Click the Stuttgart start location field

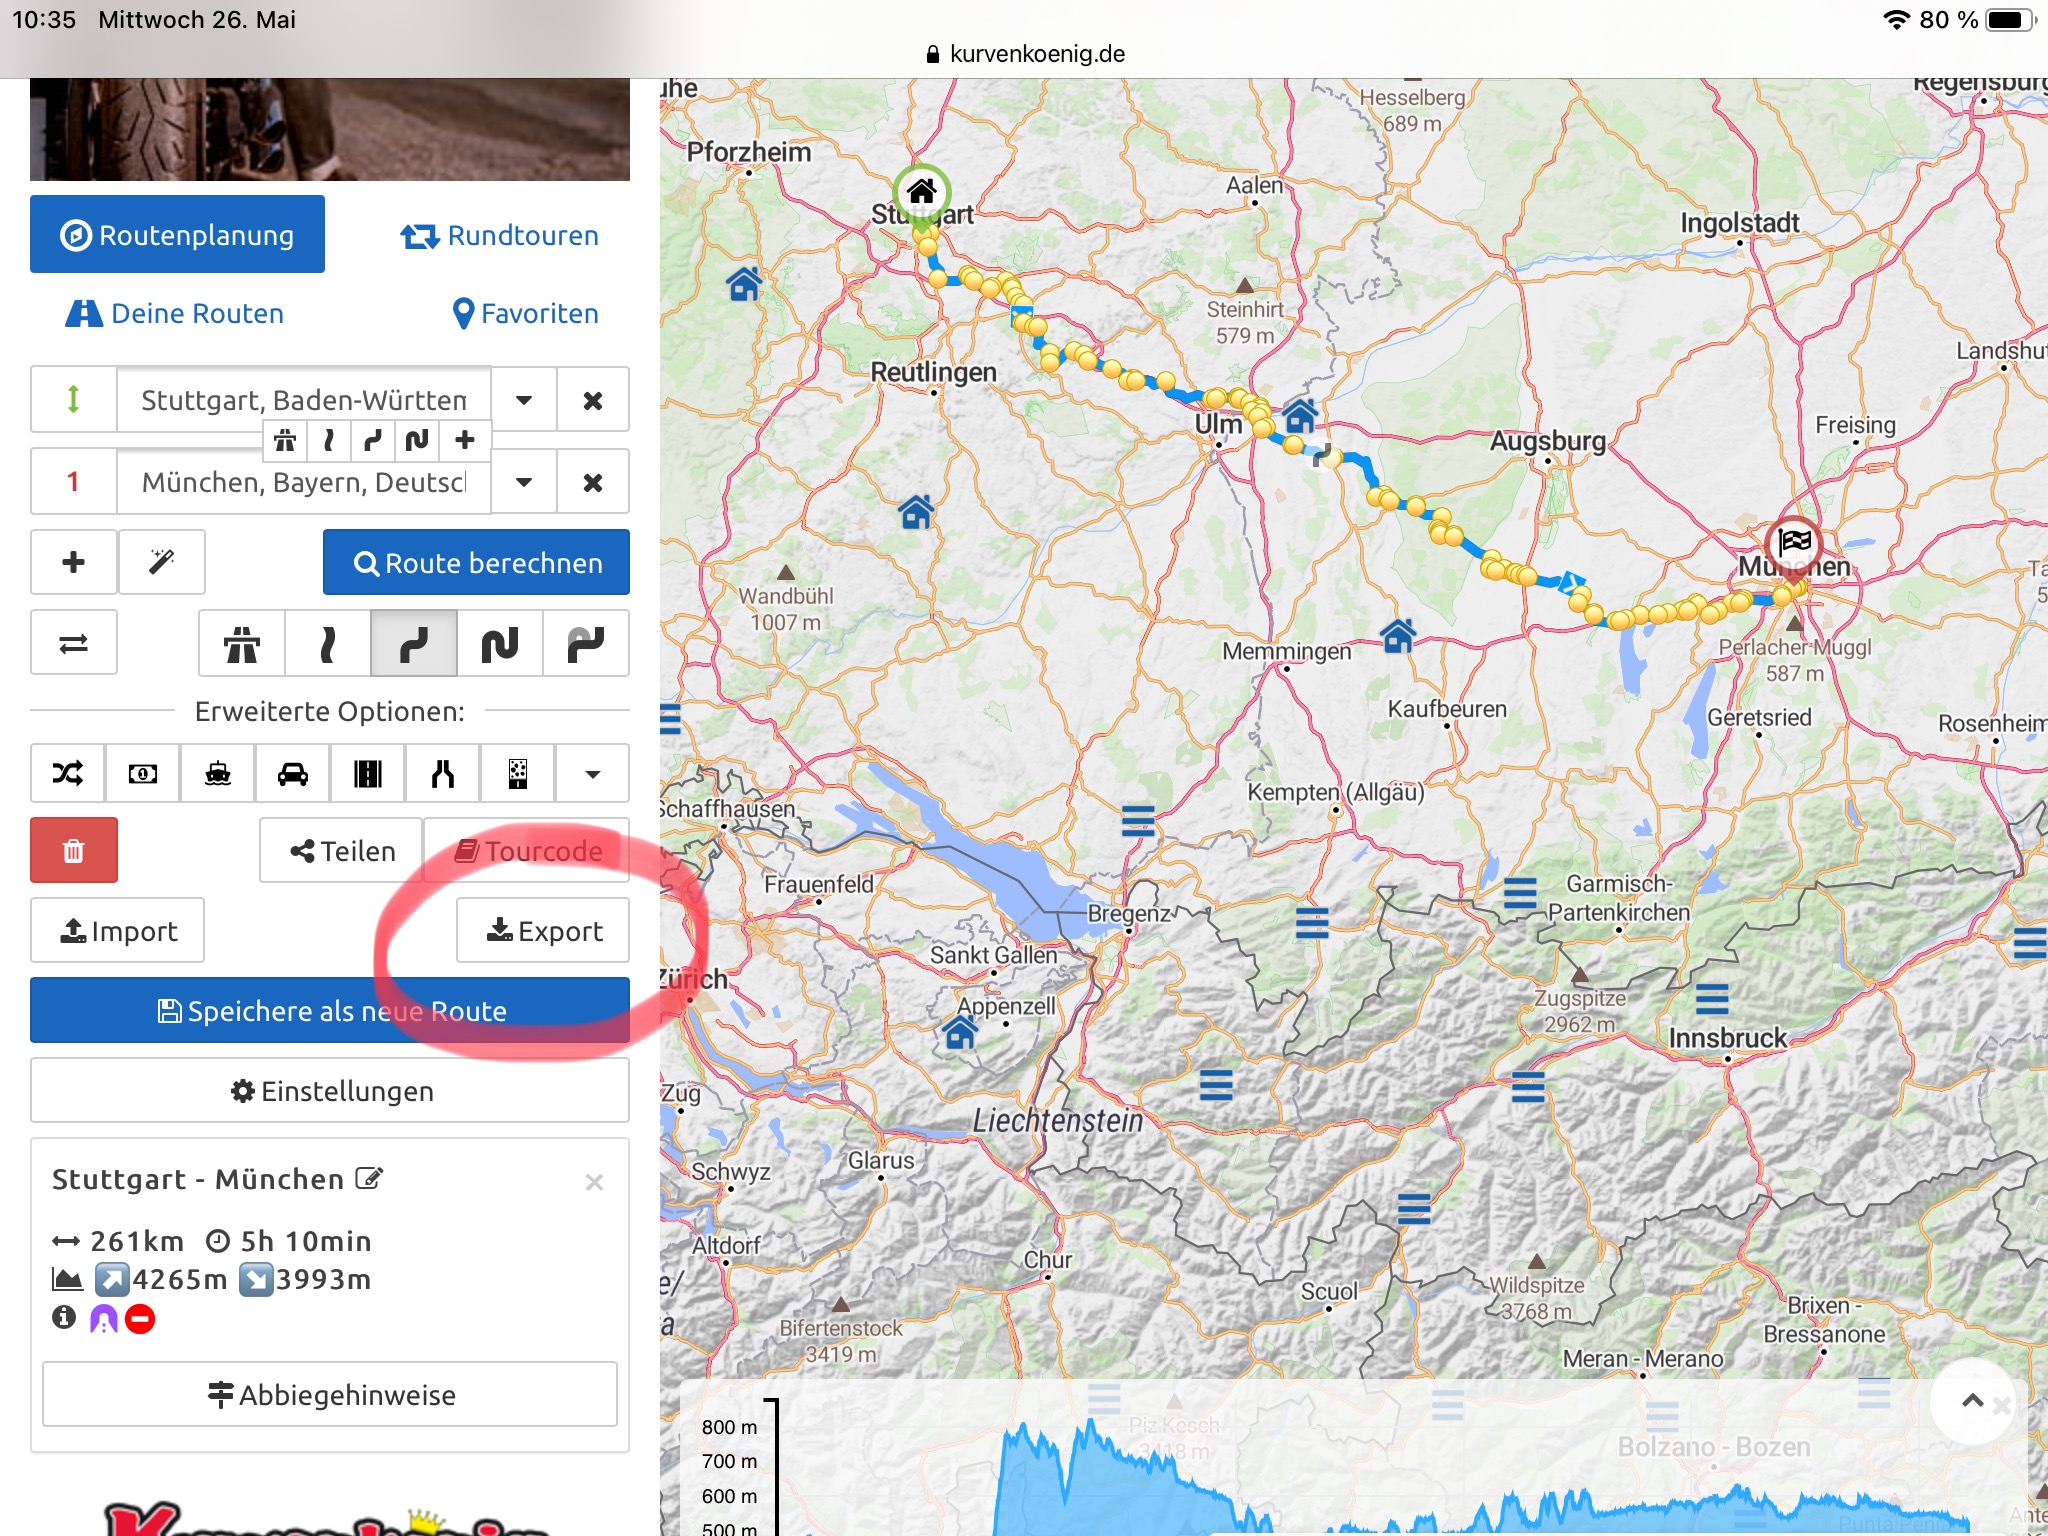(304, 400)
